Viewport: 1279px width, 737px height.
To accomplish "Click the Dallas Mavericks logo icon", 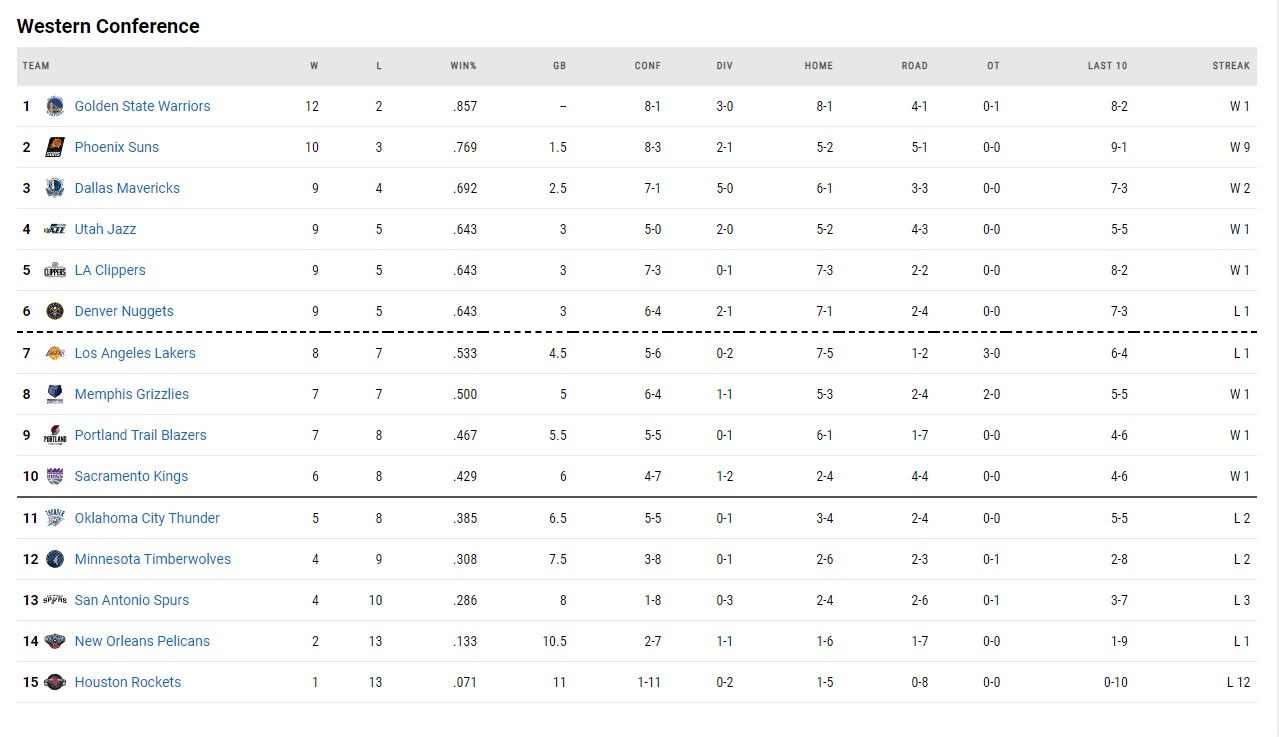I will point(55,188).
